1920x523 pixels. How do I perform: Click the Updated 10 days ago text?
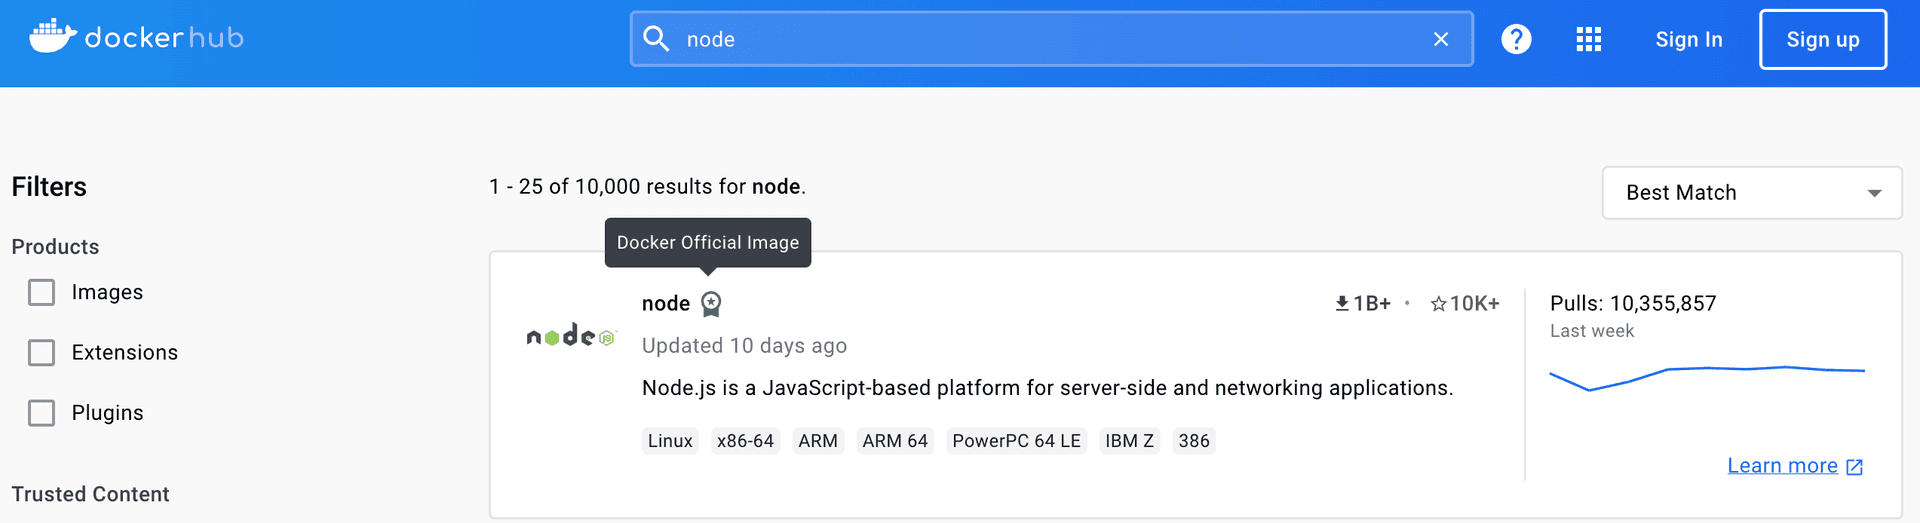point(744,346)
